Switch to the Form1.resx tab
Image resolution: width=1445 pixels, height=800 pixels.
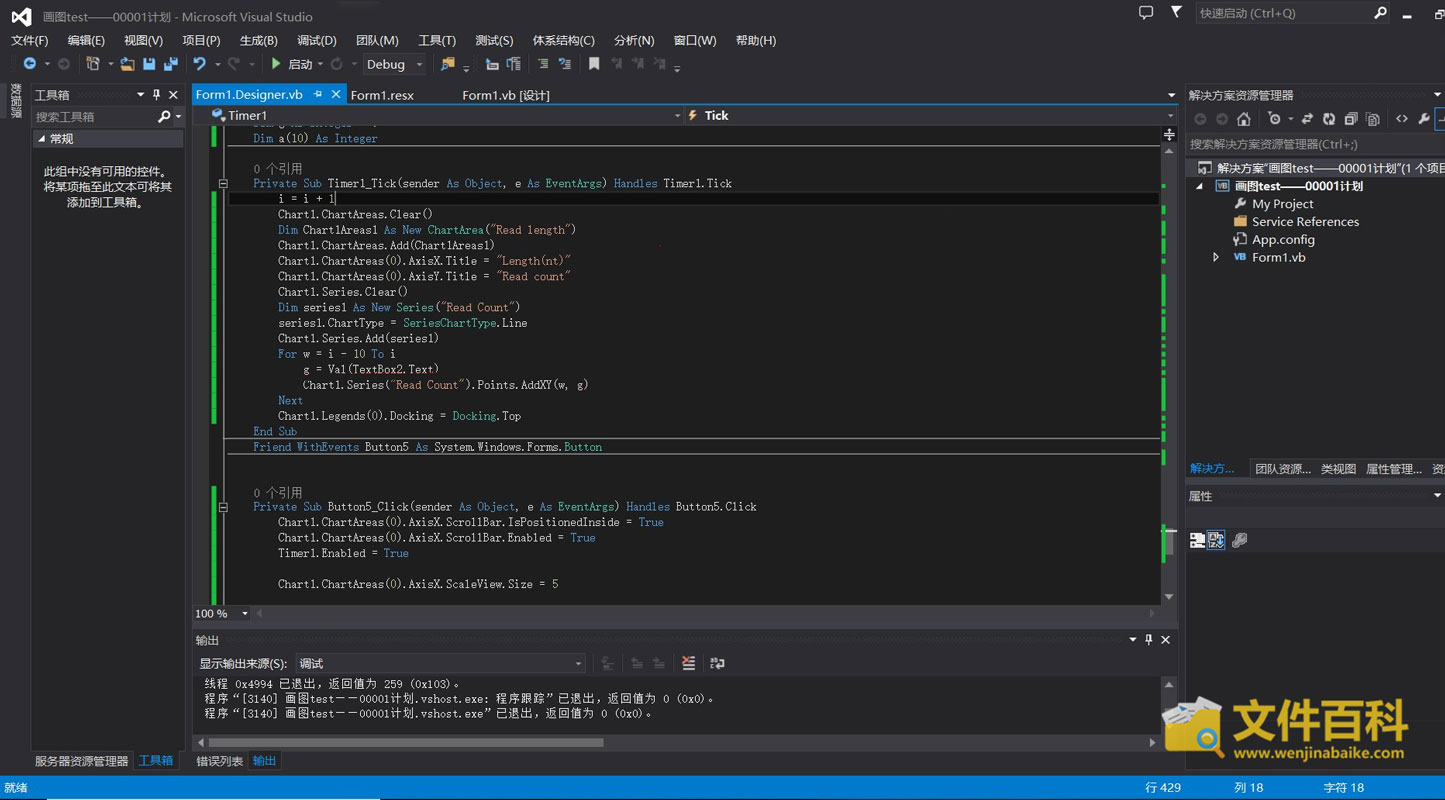[382, 95]
